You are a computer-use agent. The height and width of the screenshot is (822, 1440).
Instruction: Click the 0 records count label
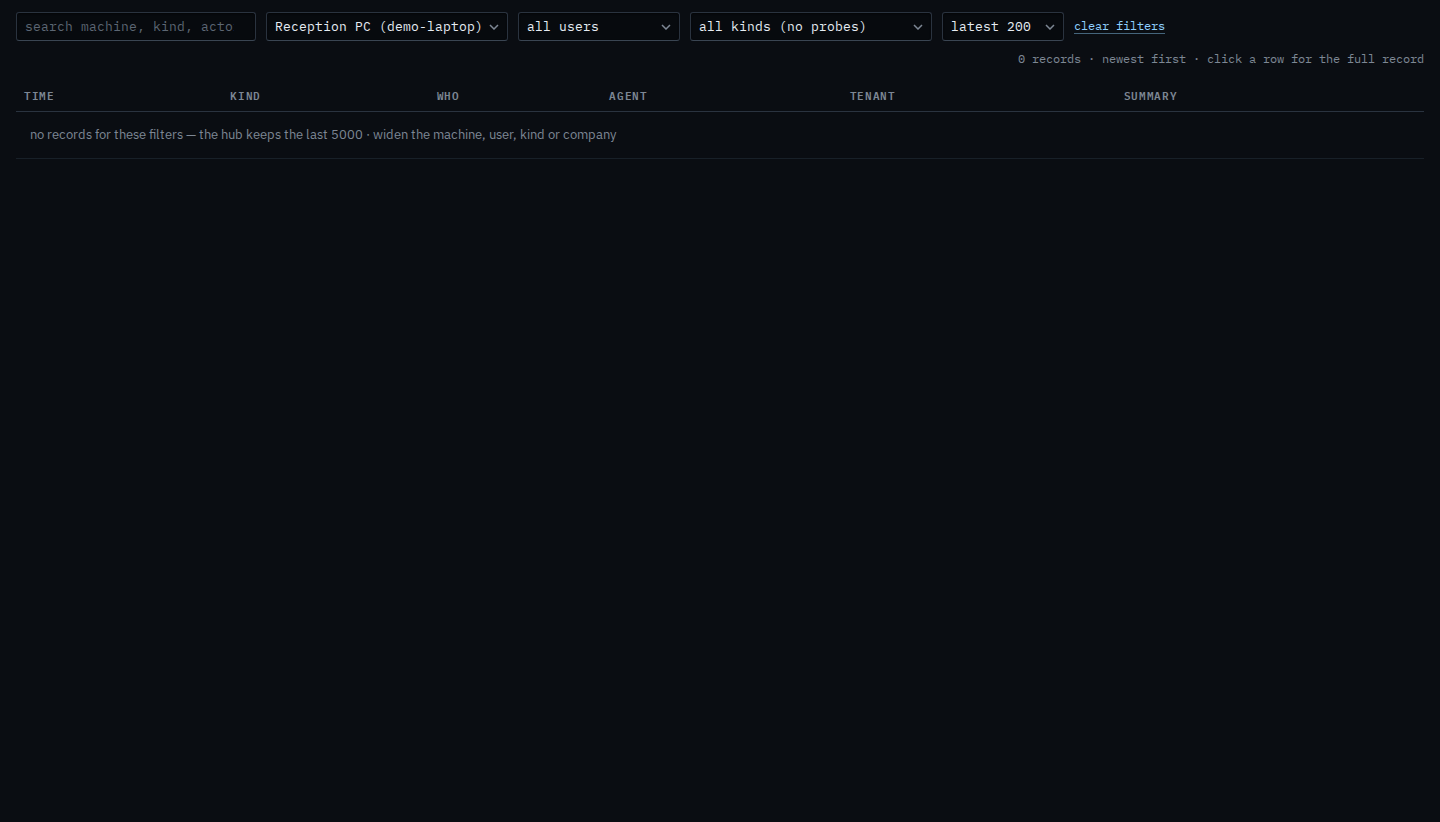[x=1049, y=59]
